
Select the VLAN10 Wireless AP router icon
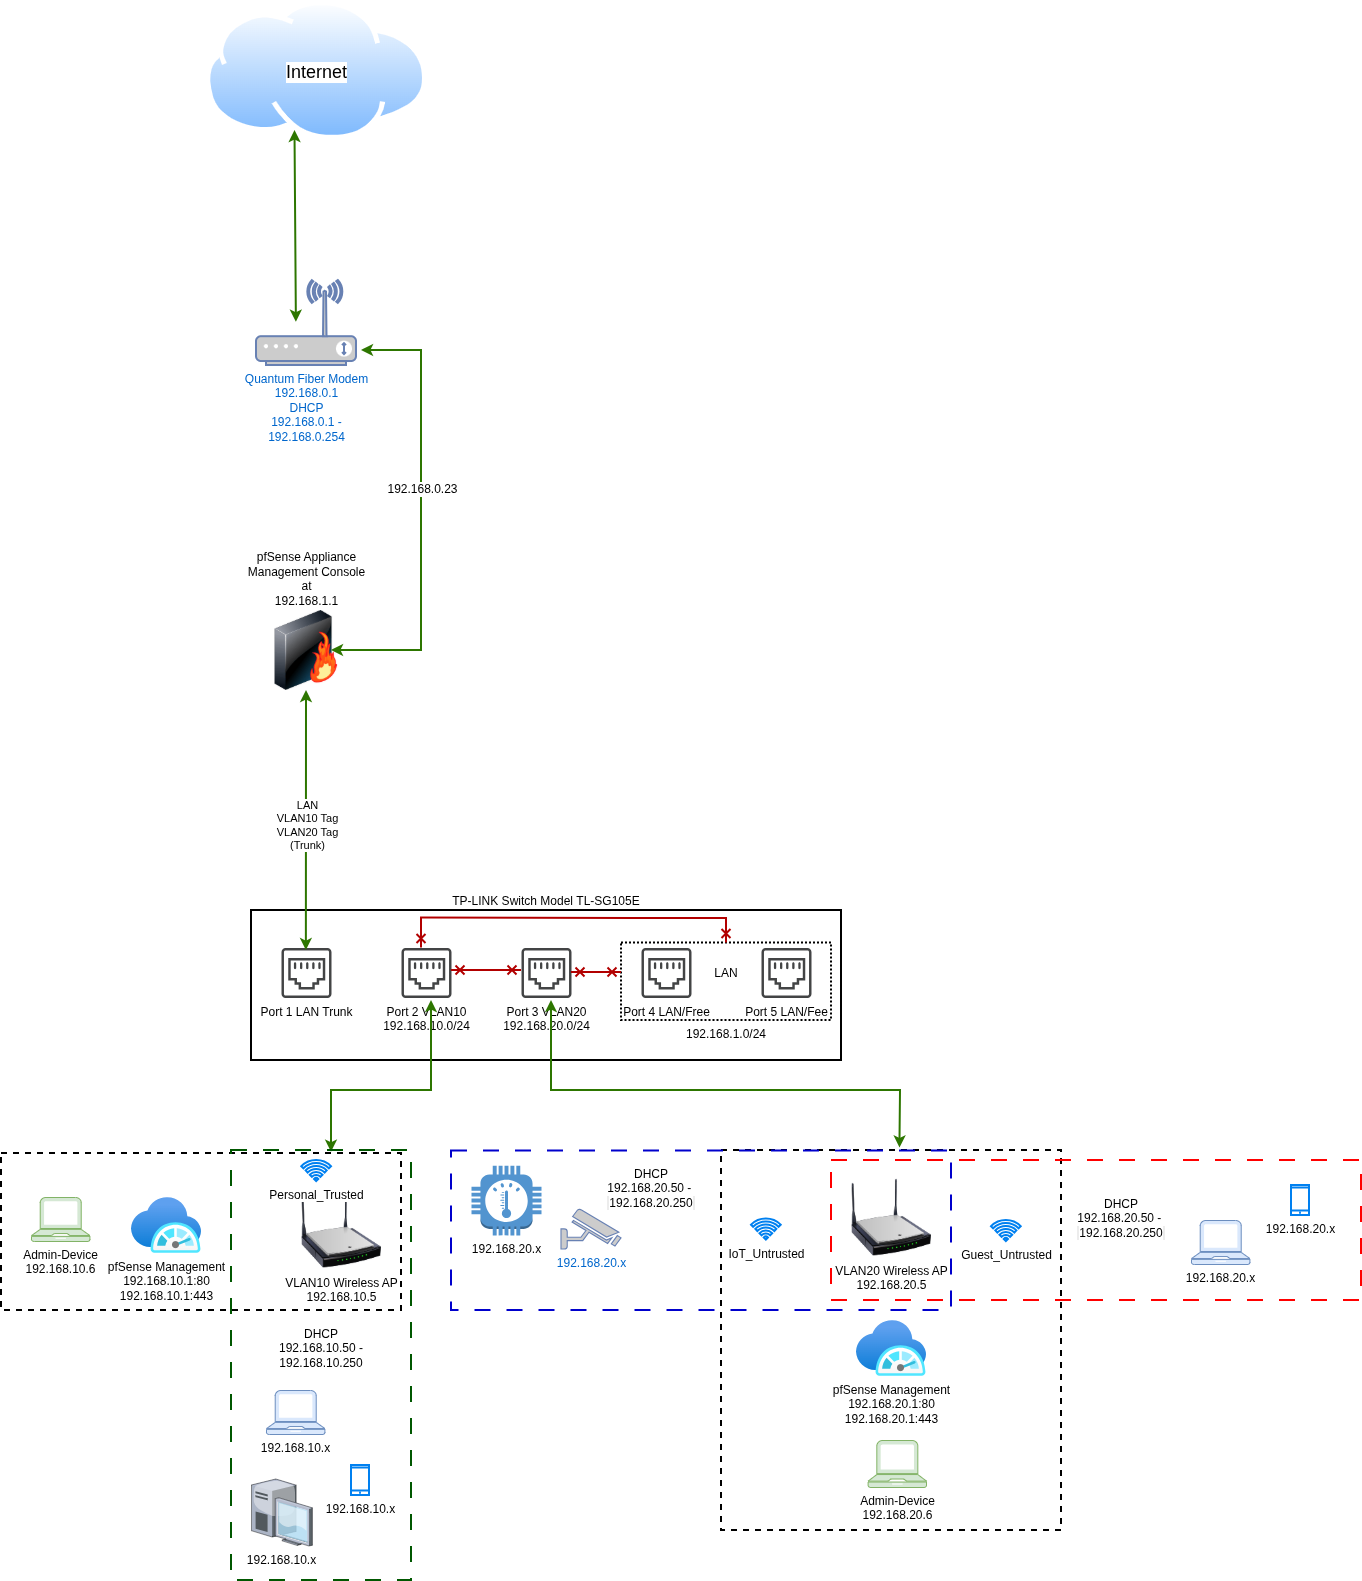pyautogui.click(x=341, y=1235)
